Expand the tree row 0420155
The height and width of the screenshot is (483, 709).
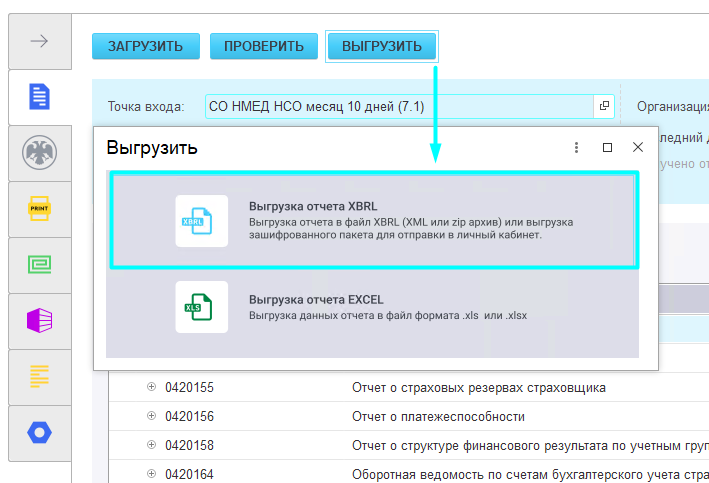[152, 387]
